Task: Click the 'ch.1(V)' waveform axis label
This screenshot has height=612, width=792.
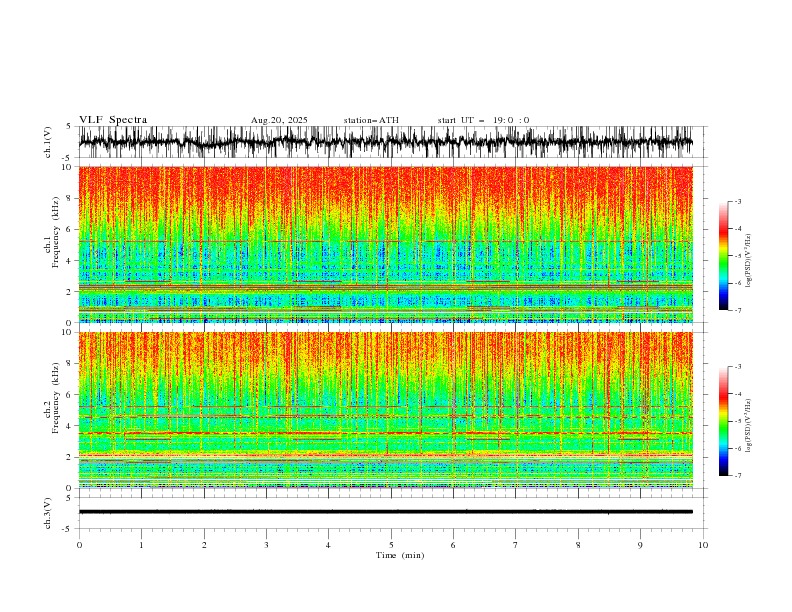Action: [48, 142]
